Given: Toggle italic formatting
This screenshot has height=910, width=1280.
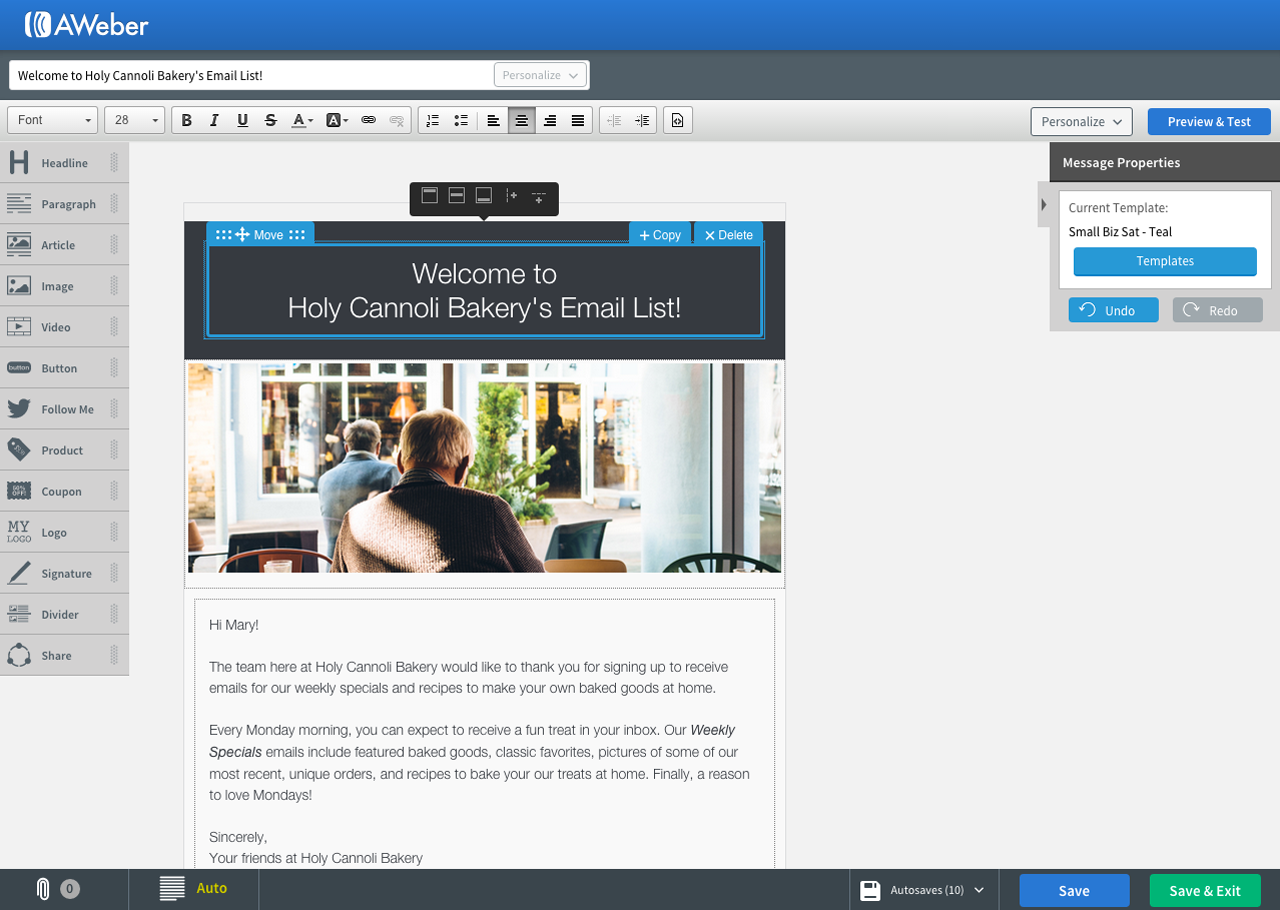Looking at the screenshot, I should point(214,120).
